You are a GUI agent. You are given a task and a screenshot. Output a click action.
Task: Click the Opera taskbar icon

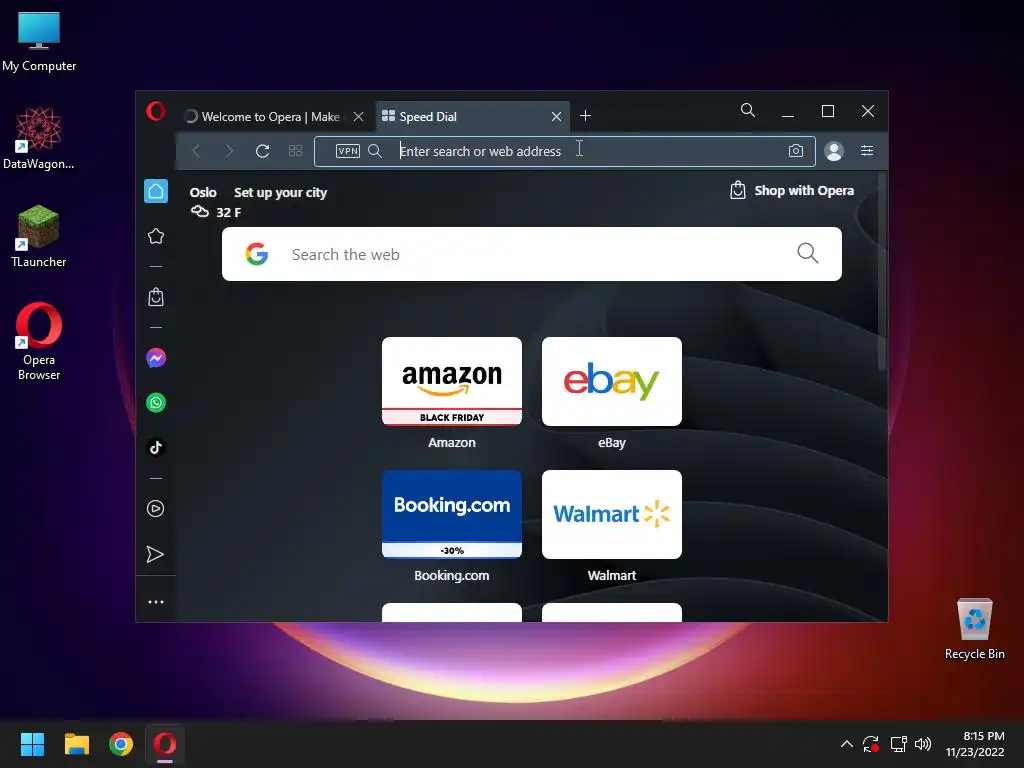[165, 744]
